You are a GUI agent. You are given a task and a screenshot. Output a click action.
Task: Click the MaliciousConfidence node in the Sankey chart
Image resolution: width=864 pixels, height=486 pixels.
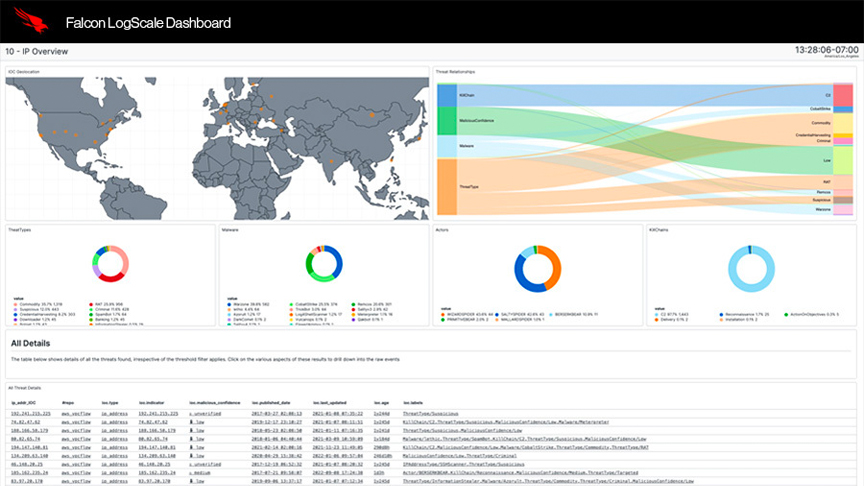tap(447, 121)
